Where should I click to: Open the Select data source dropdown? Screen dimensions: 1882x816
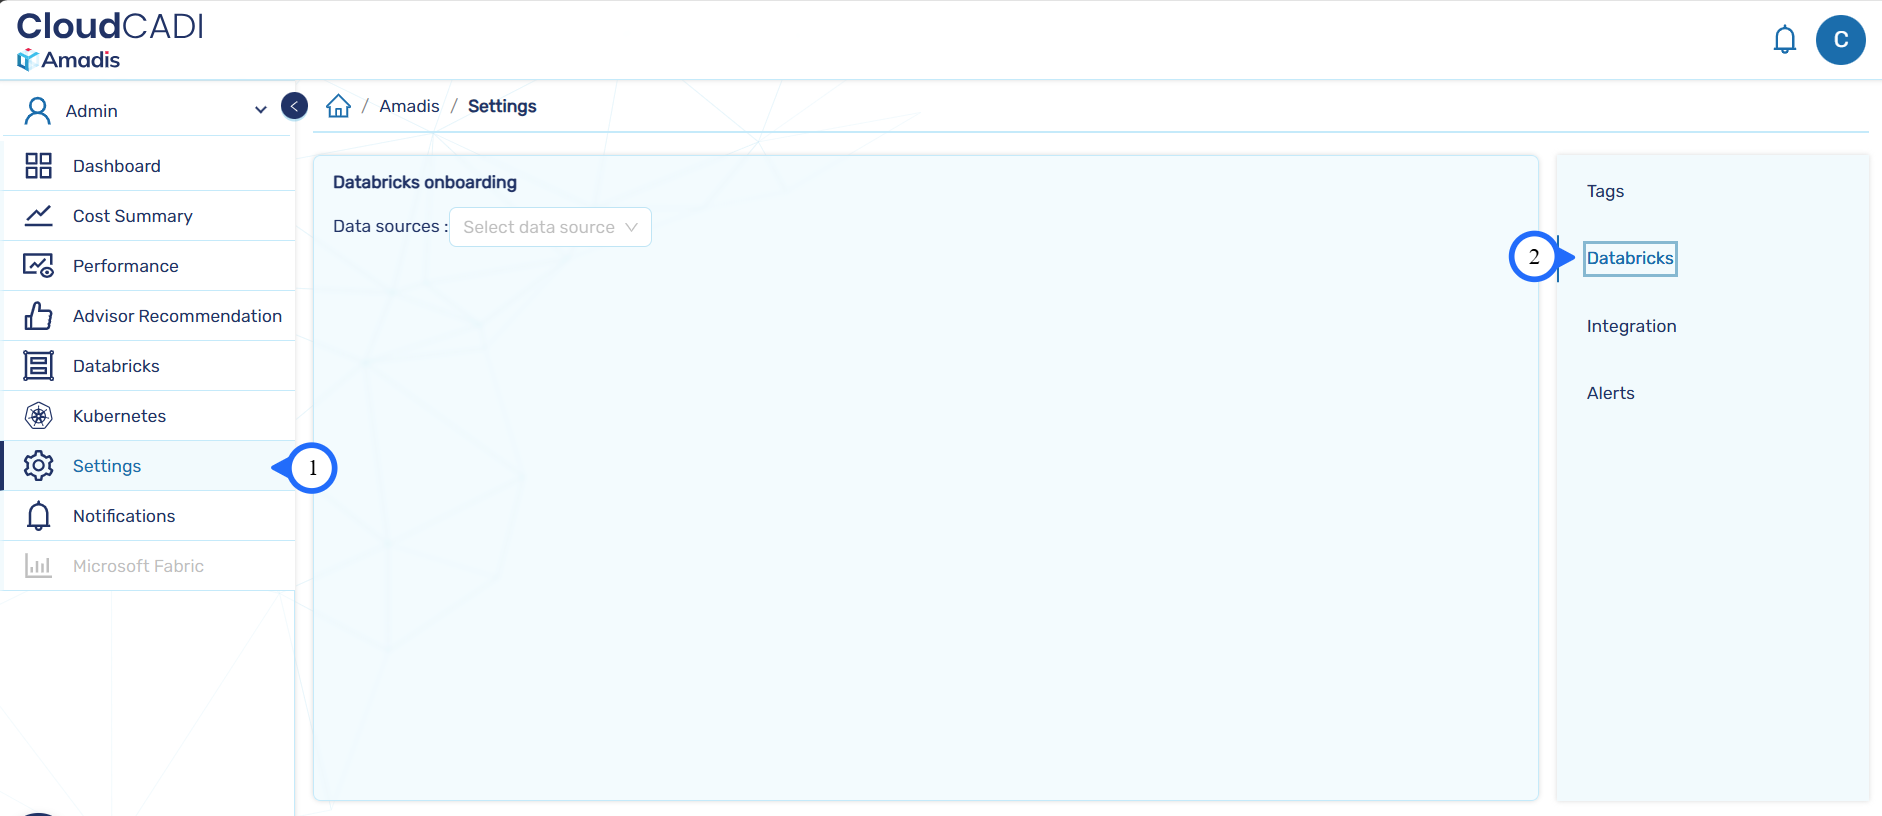tap(540, 227)
